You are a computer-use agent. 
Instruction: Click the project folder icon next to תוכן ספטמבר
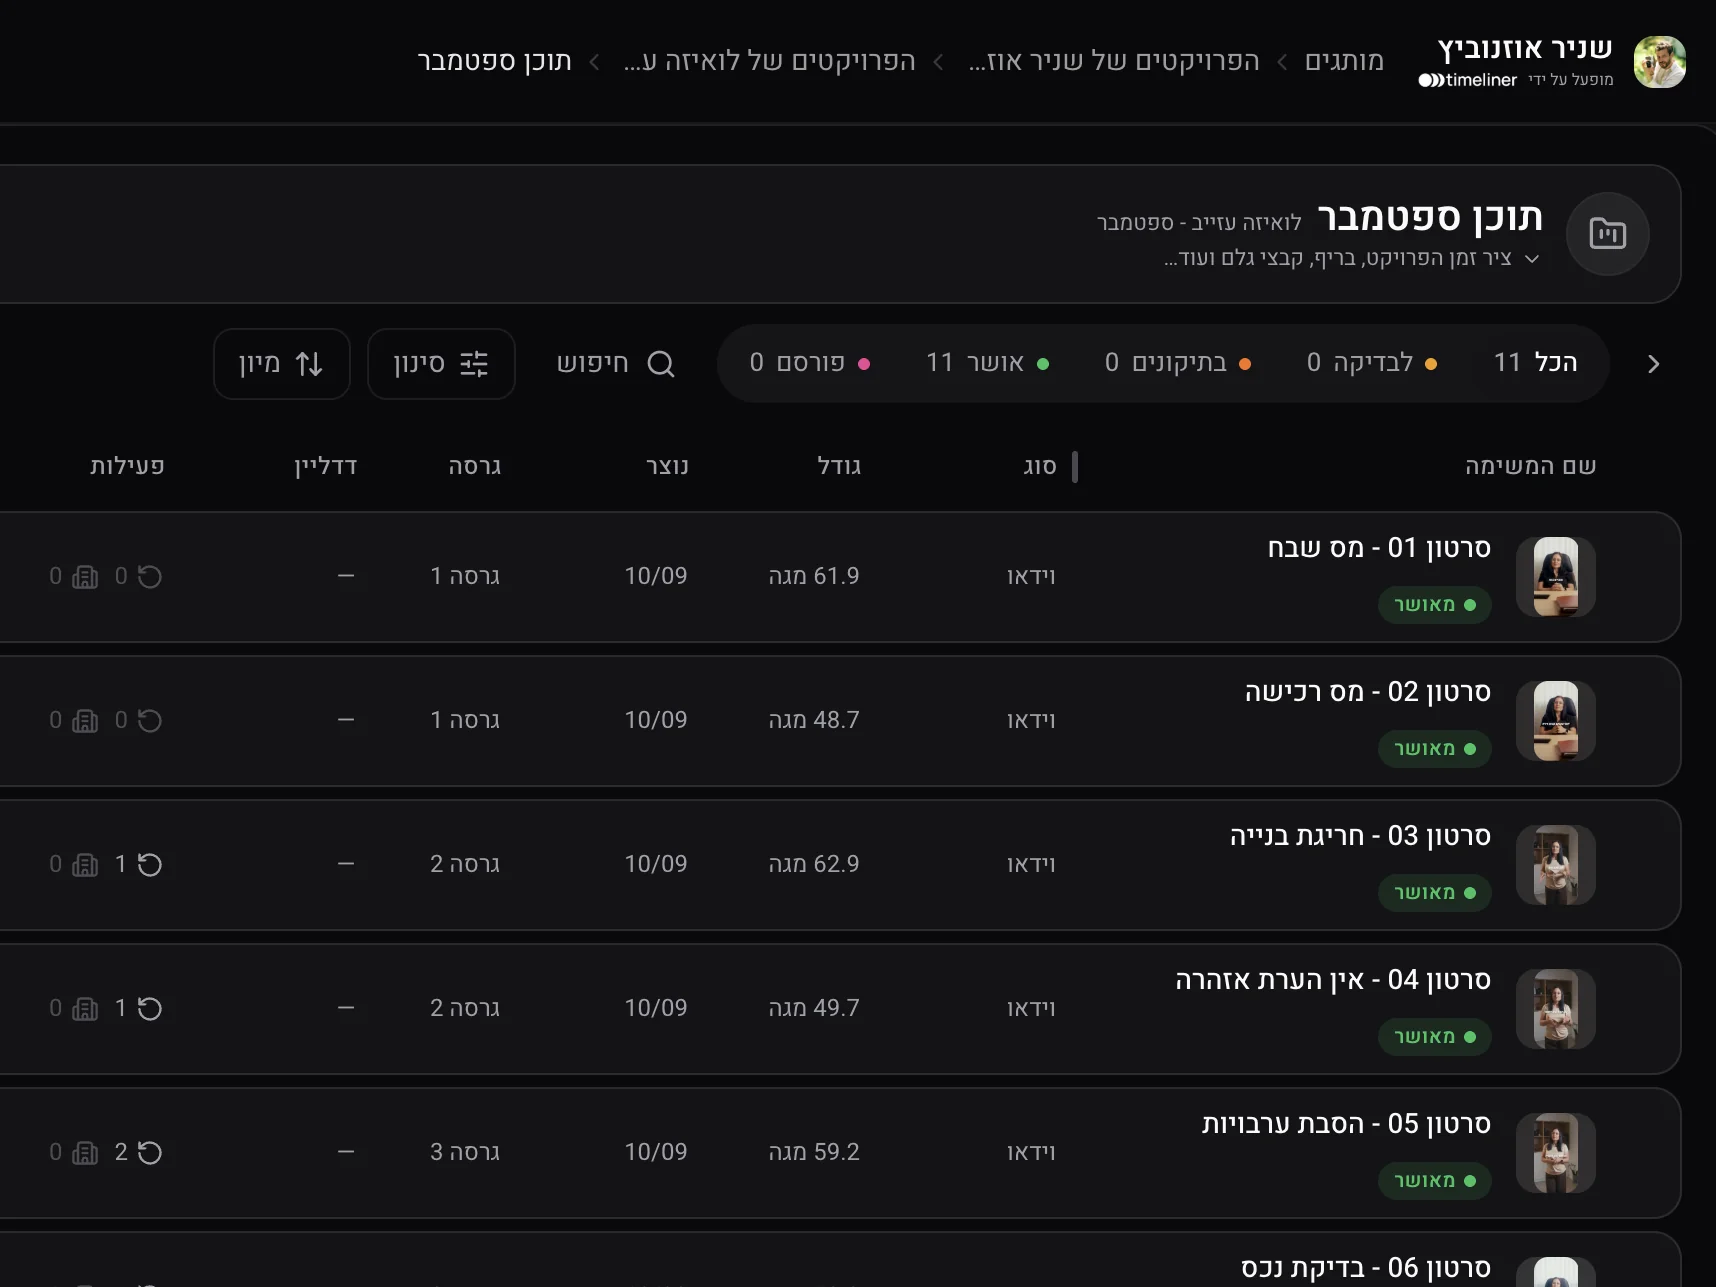pos(1607,234)
